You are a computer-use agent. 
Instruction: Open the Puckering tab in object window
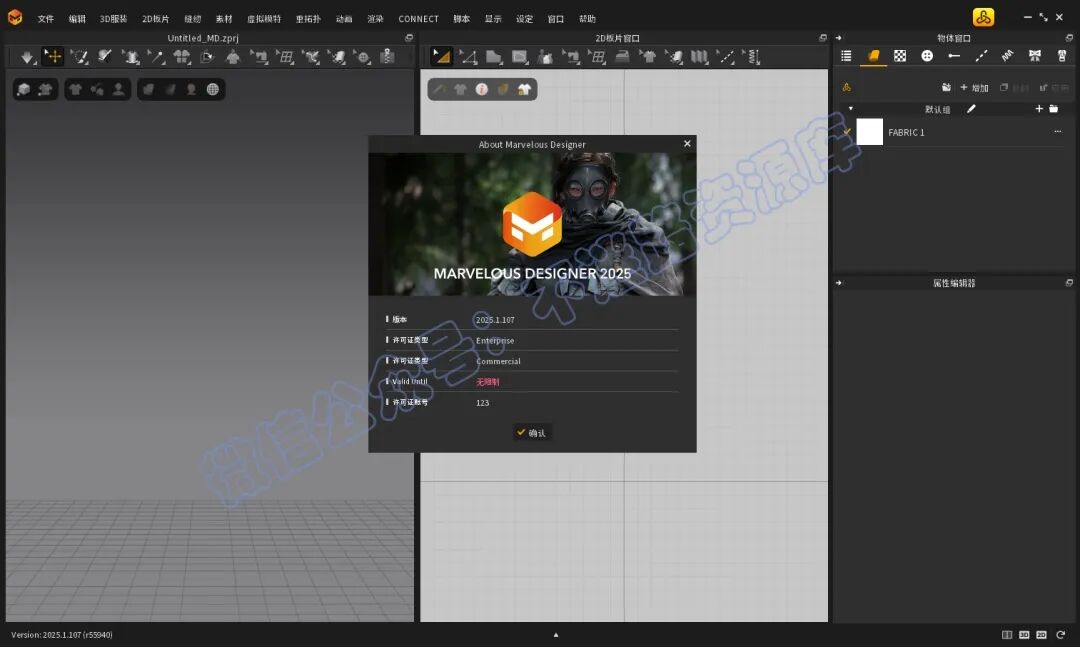click(x=1008, y=56)
